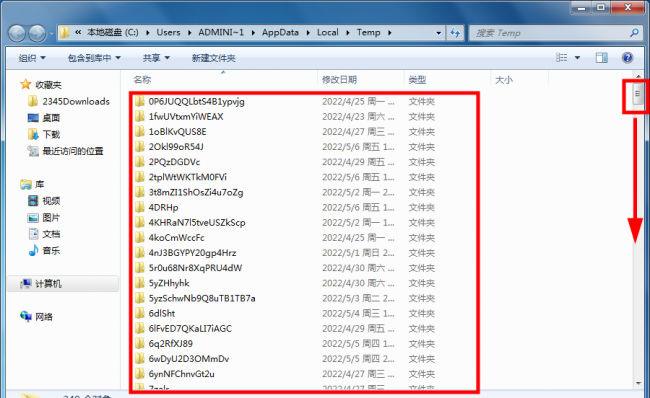Select folder 6ynNFChnvGt2u

pos(182,374)
